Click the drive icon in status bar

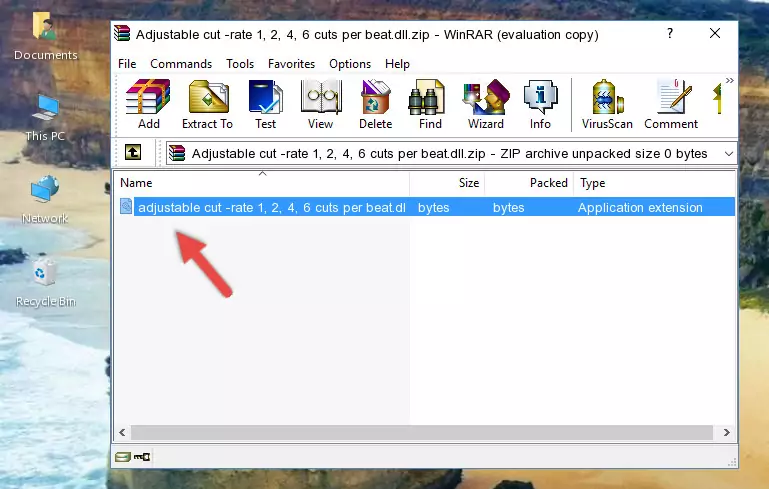click(x=123, y=457)
